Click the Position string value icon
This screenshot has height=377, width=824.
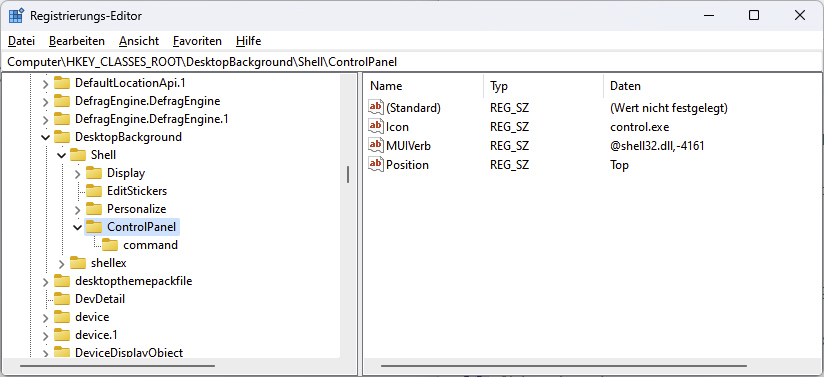376,164
